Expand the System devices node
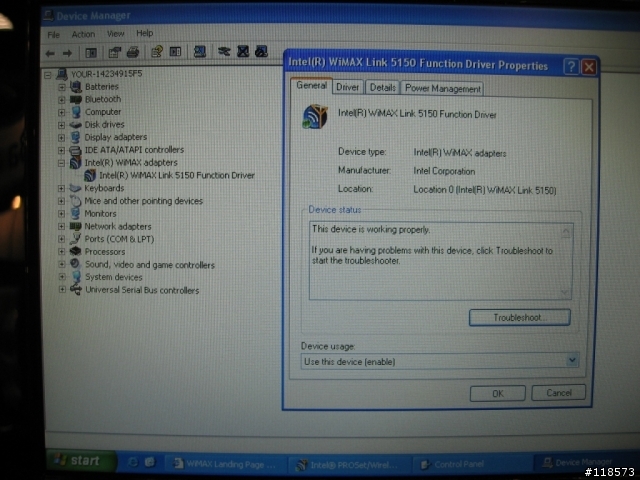Image resolution: width=640 pixels, height=480 pixels. (x=62, y=277)
